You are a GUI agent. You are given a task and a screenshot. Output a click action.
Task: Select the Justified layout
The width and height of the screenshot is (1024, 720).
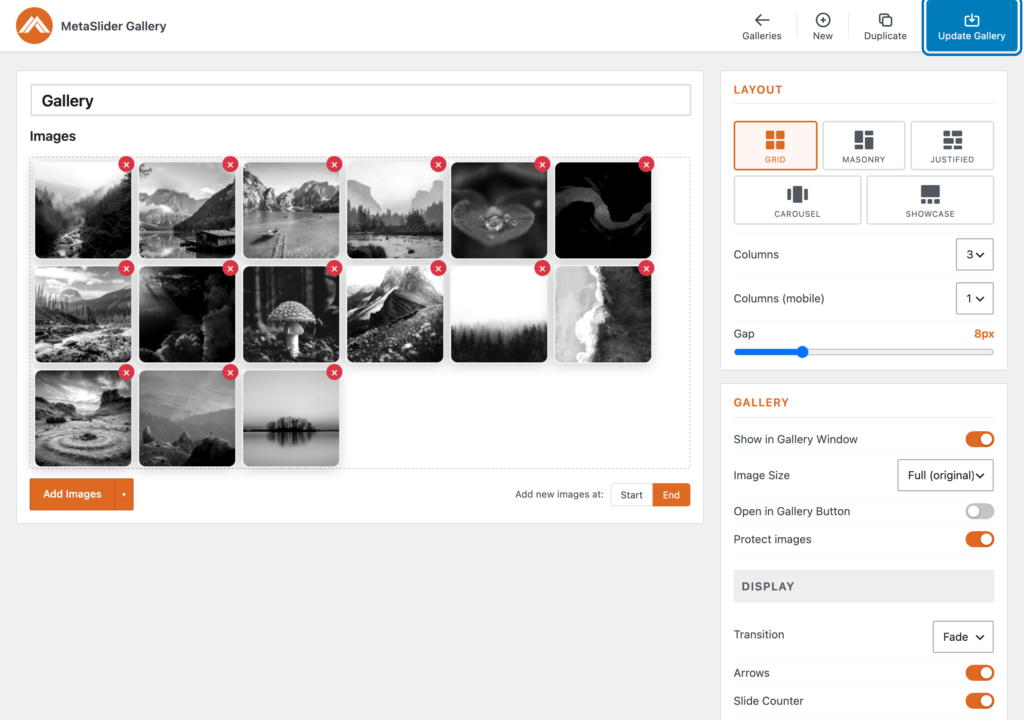coord(952,146)
